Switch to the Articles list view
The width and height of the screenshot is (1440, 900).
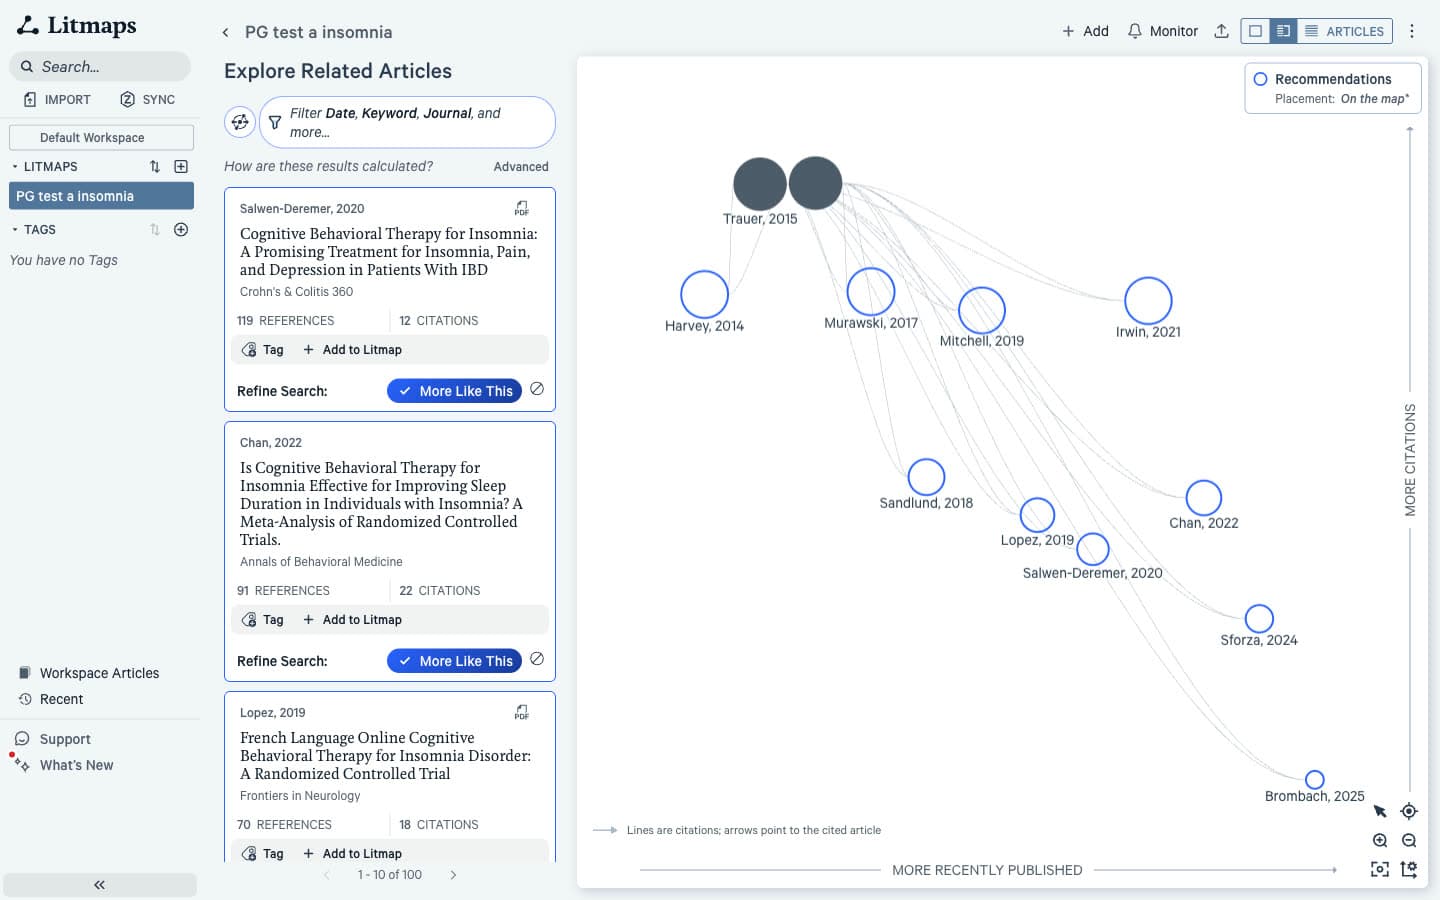1344,31
